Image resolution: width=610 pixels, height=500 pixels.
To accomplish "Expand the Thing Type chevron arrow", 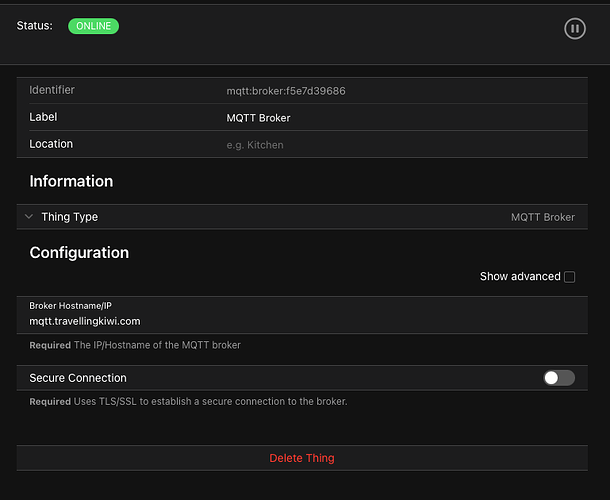I will click(x=29, y=217).
